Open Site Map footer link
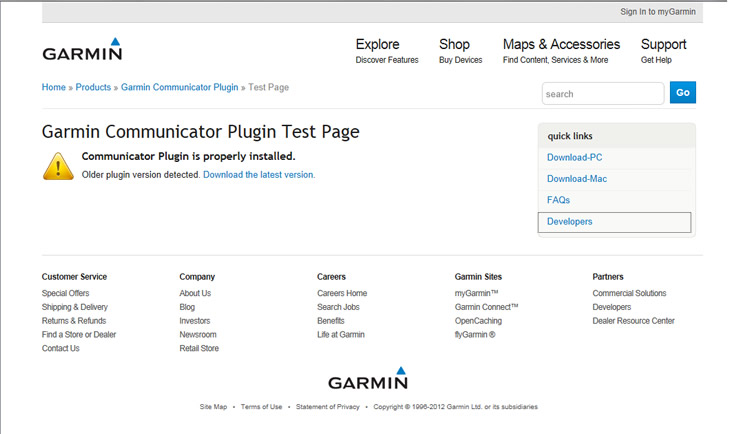Viewport: 730px width, 434px height. tap(213, 407)
